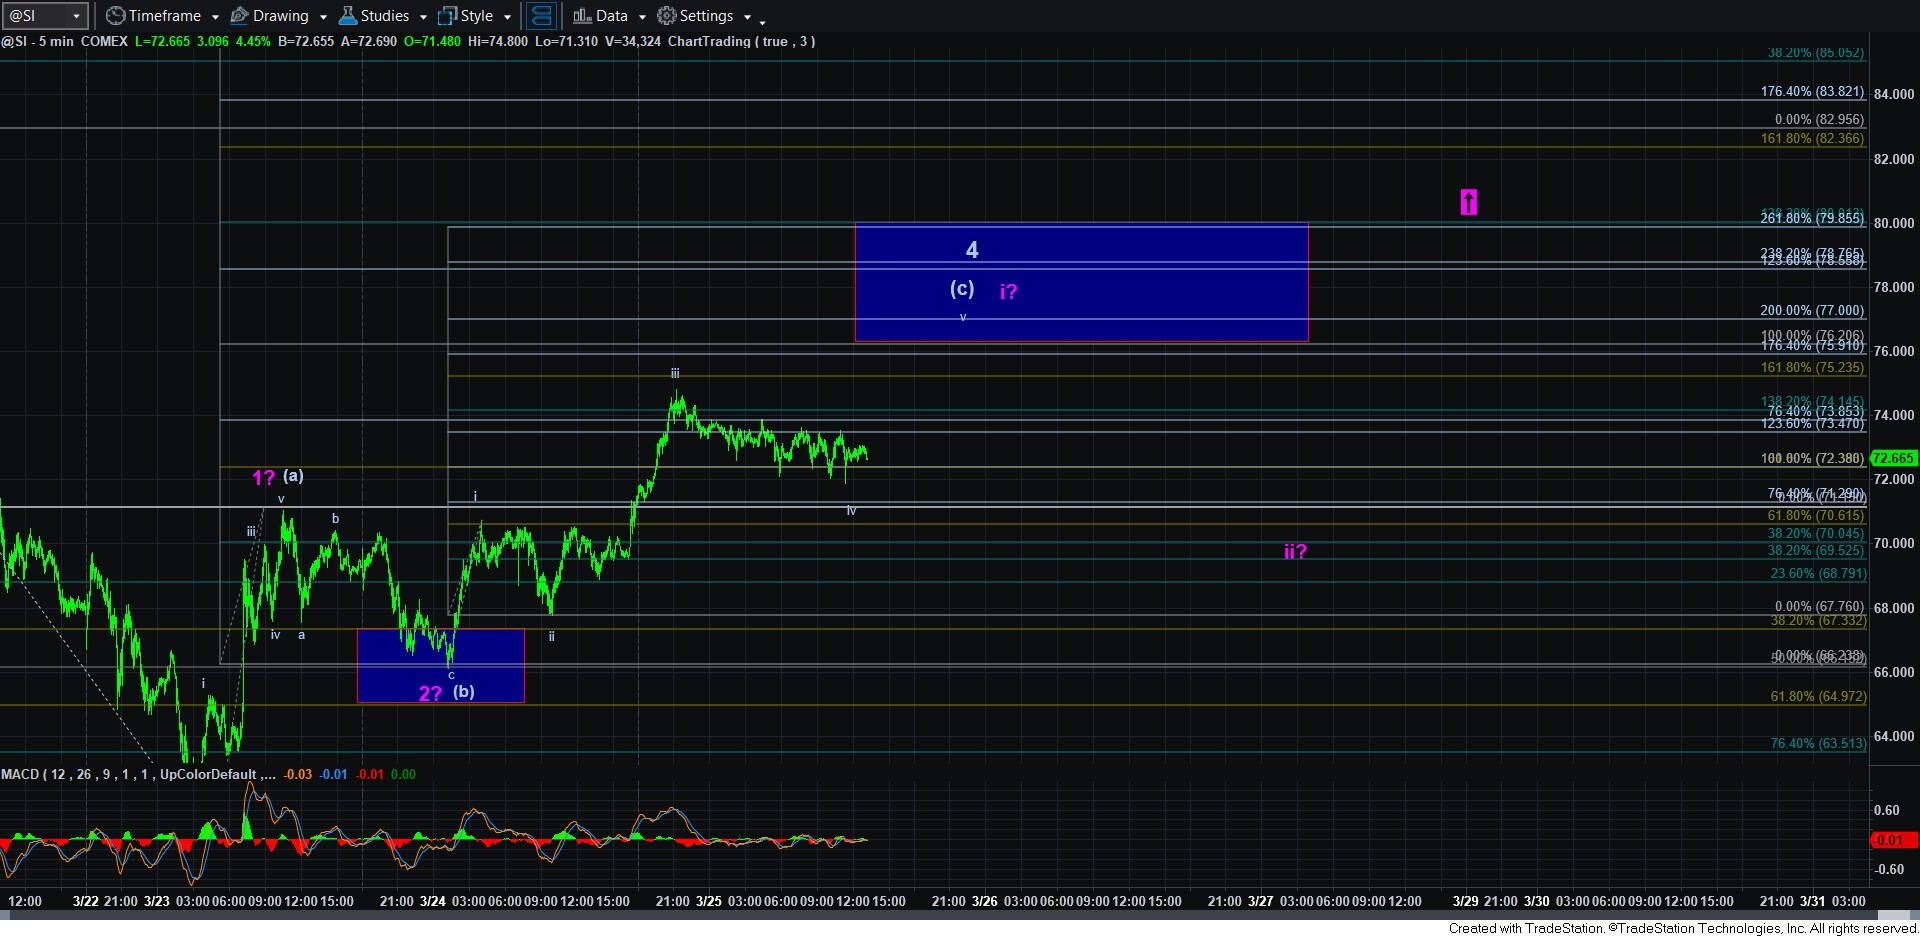Open the toolbar overflow arrow after Settings

tap(762, 20)
